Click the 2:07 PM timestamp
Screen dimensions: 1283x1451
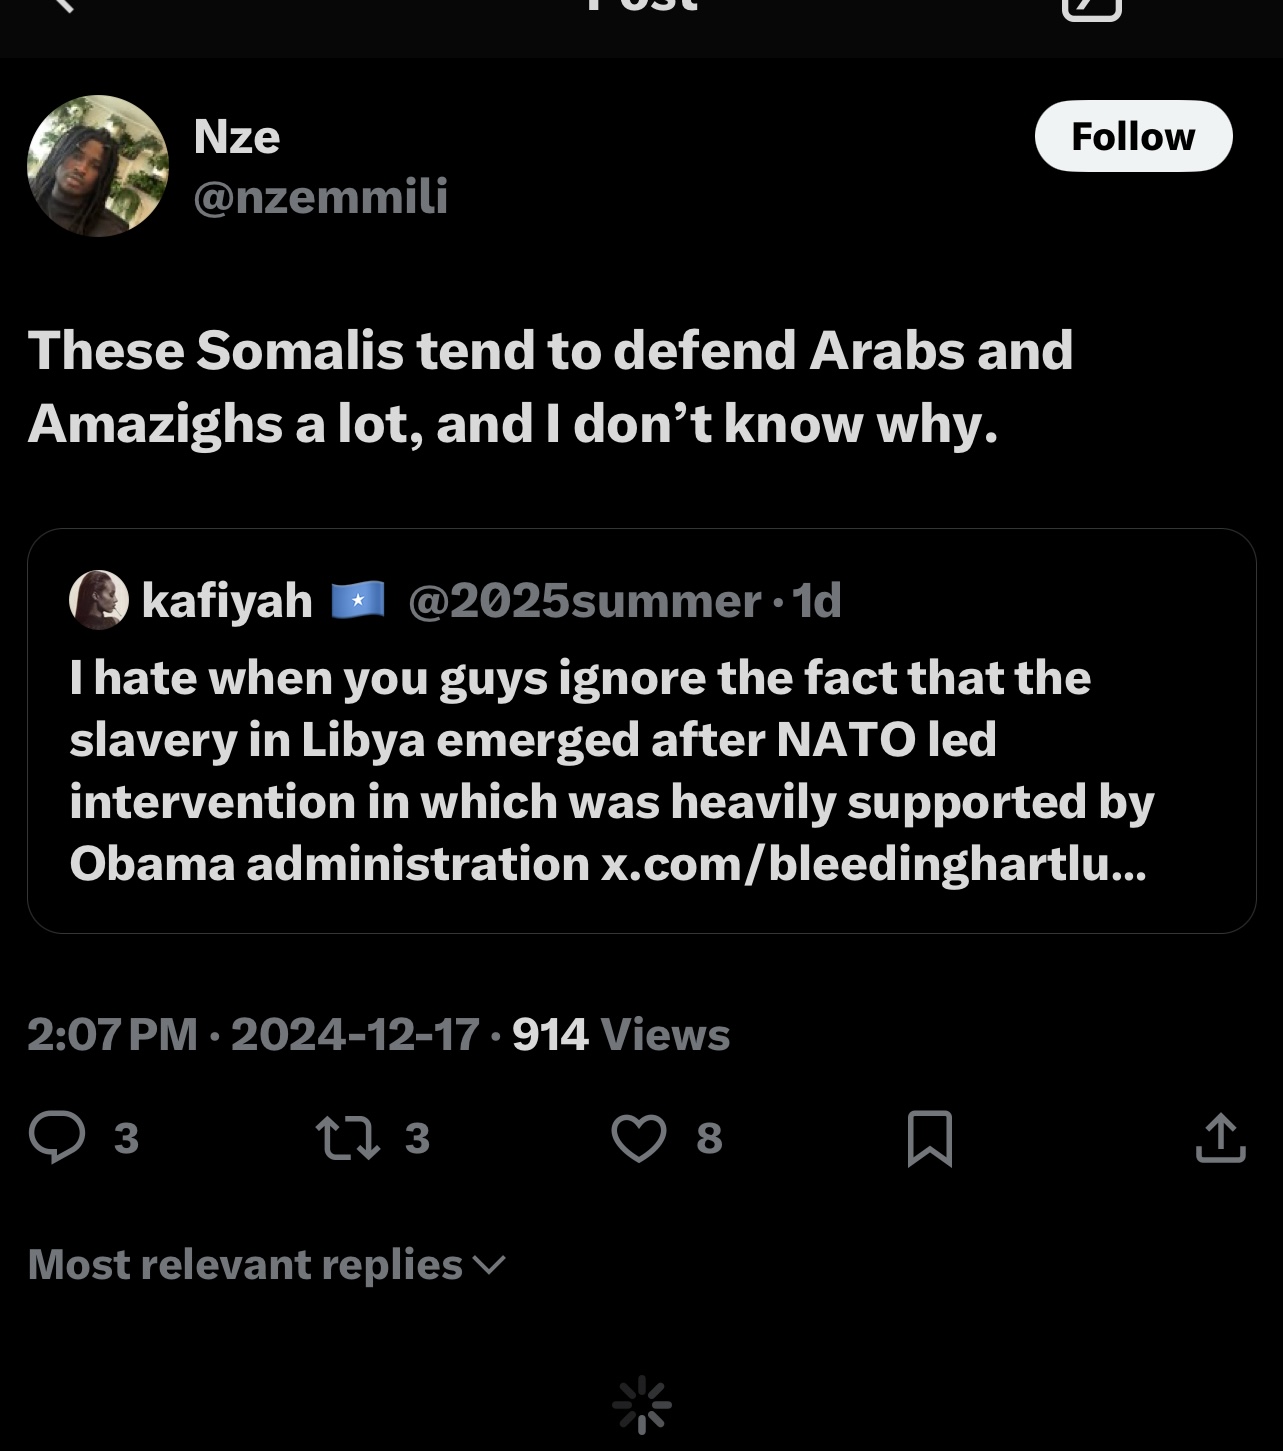coord(112,1035)
